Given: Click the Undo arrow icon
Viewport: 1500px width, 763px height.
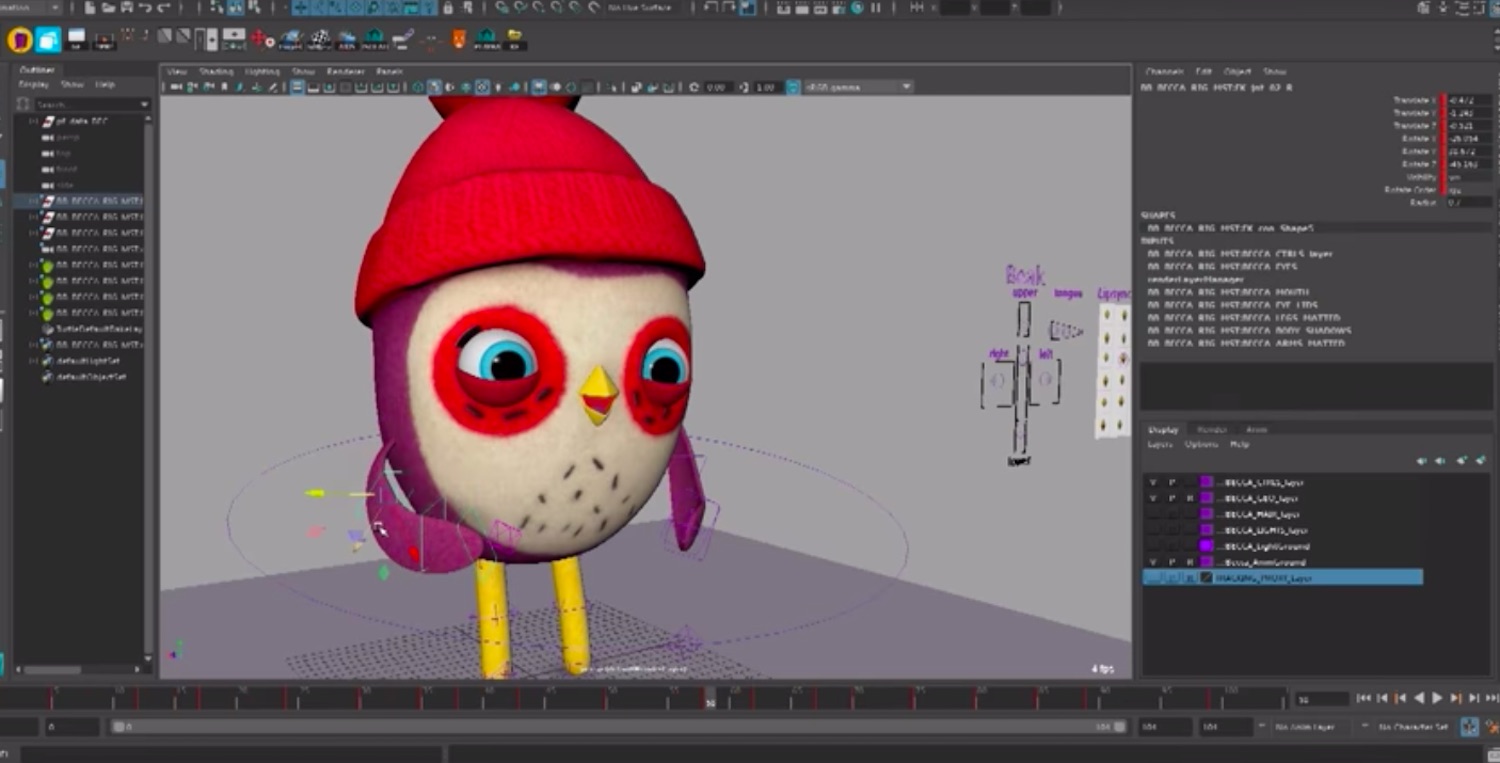Looking at the screenshot, I should pyautogui.click(x=145, y=8).
